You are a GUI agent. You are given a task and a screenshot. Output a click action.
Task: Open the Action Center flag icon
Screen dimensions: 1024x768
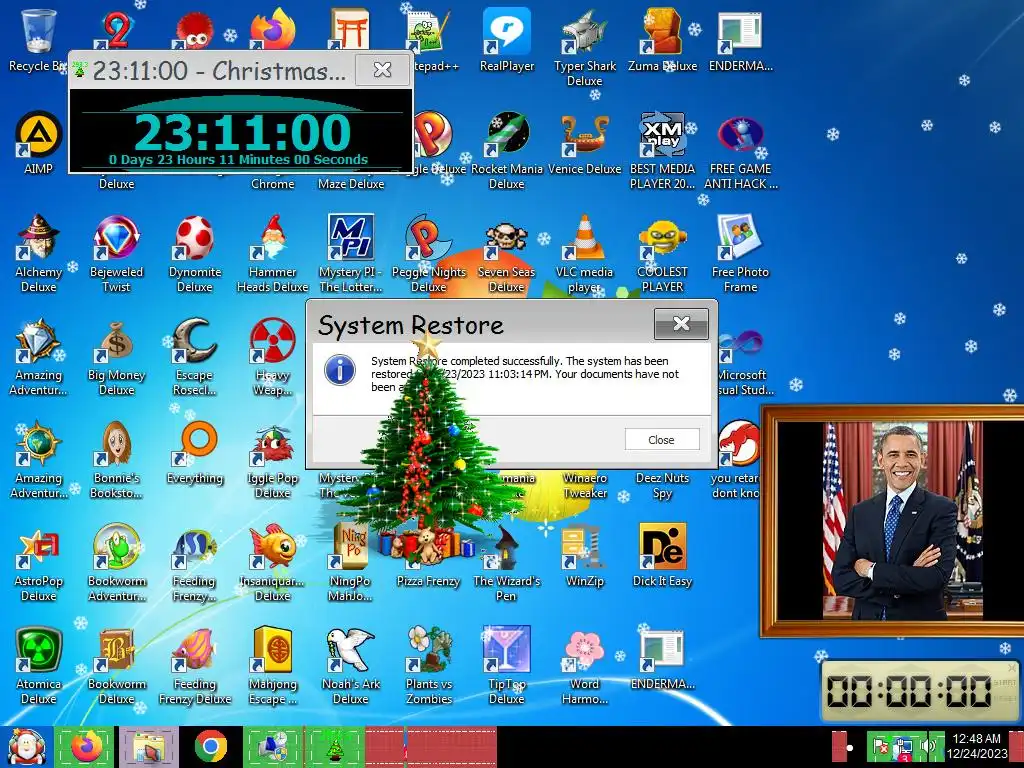pos(882,746)
